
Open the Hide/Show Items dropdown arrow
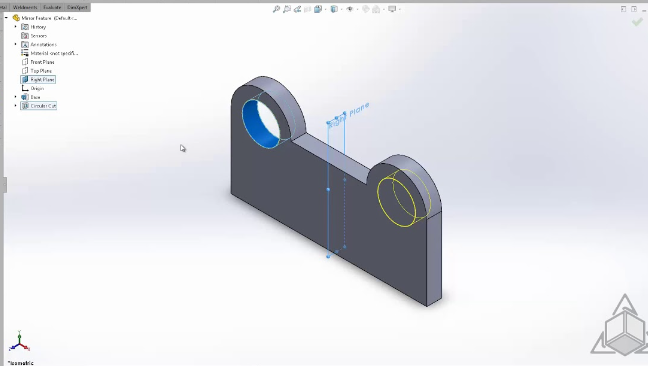pos(357,9)
